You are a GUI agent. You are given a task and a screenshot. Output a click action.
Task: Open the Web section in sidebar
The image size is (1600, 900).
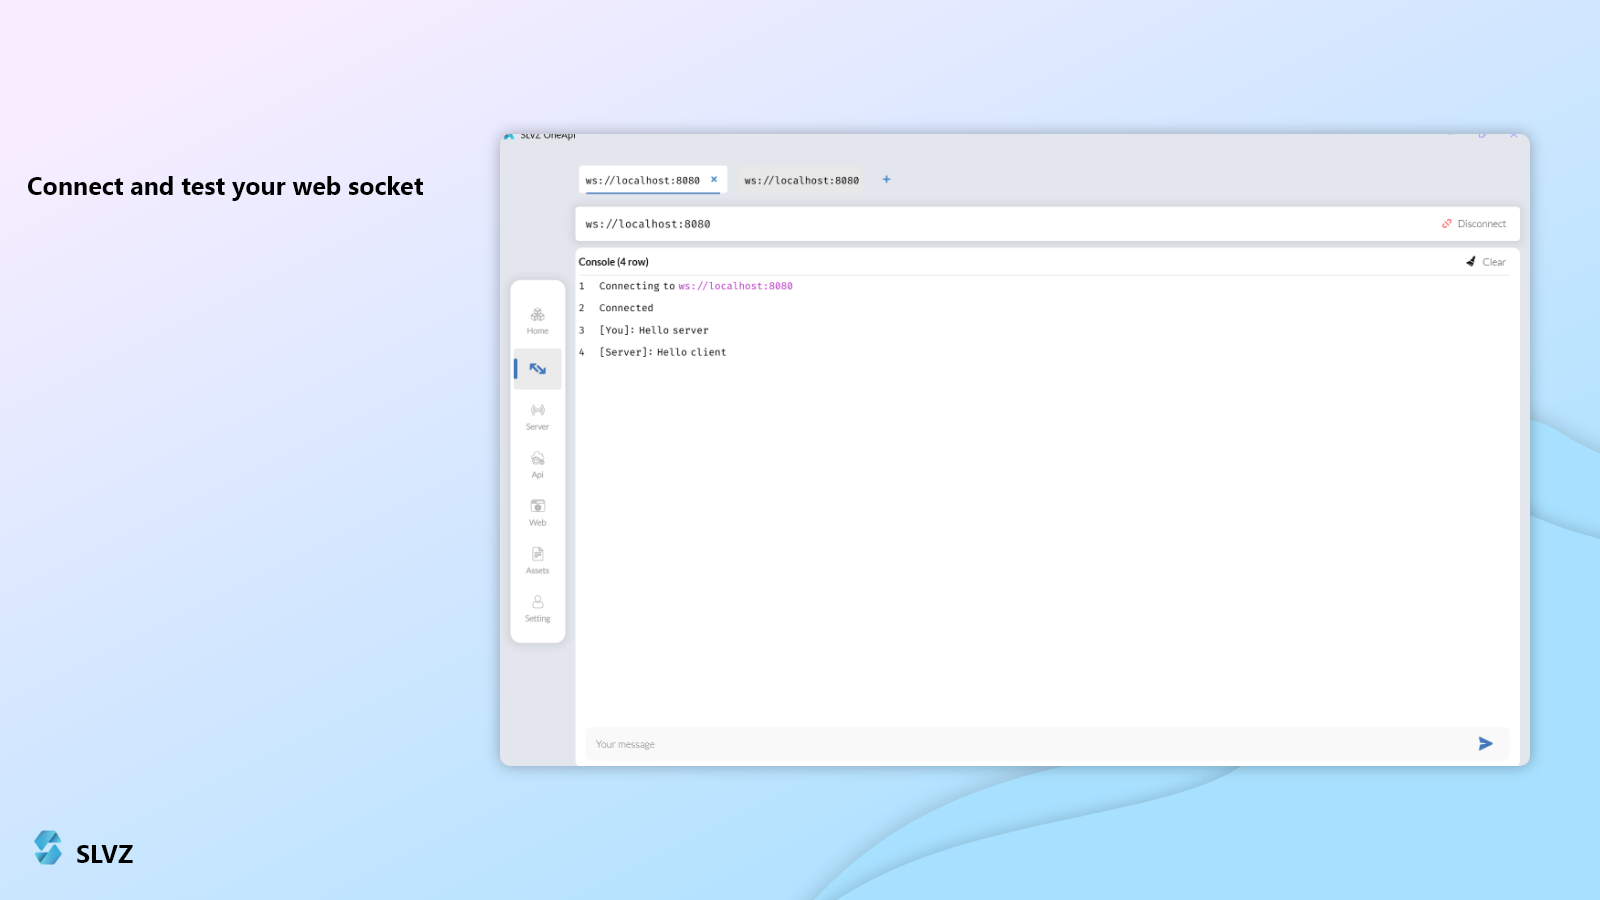coord(537,512)
